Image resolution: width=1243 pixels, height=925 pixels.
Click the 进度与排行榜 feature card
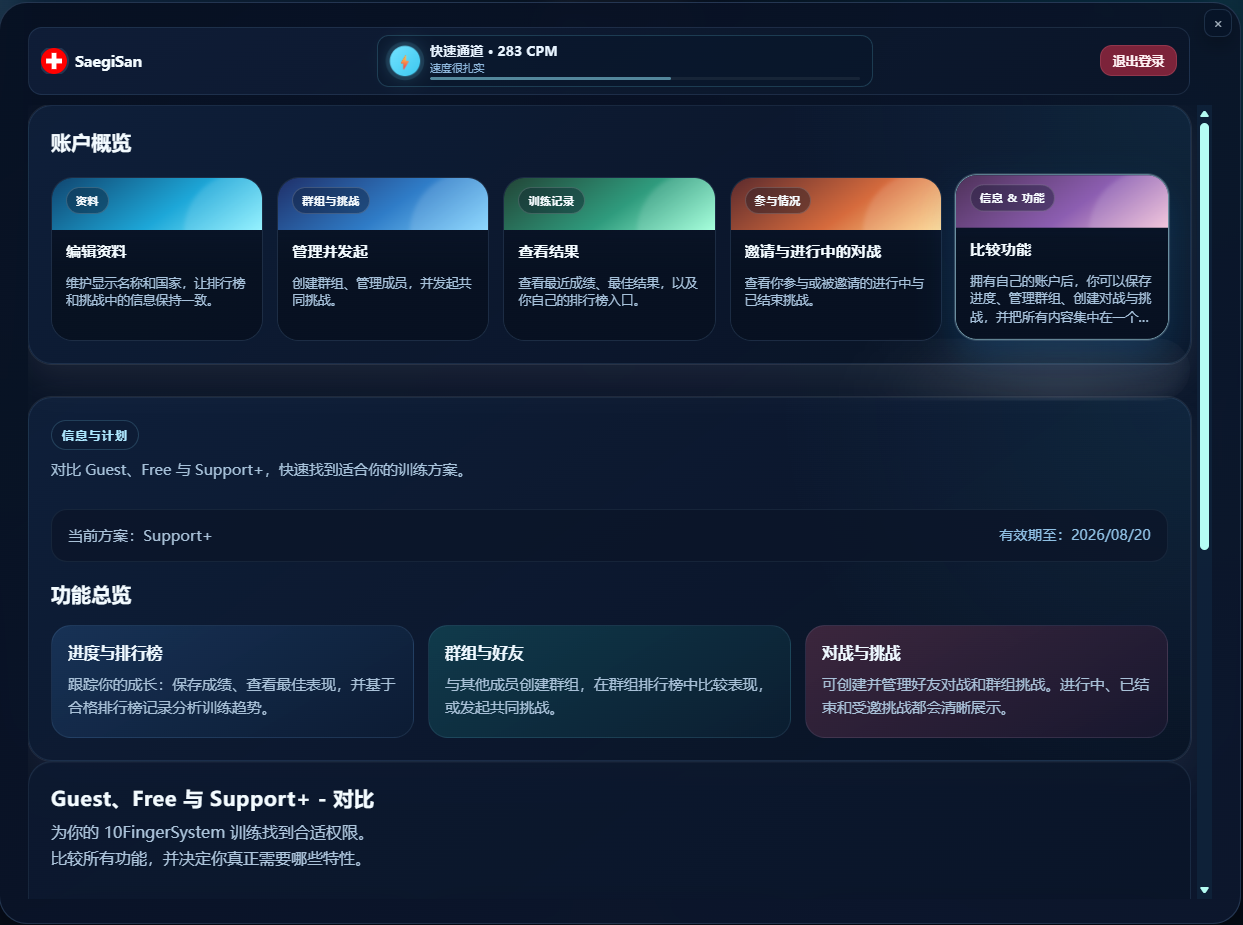click(x=232, y=681)
